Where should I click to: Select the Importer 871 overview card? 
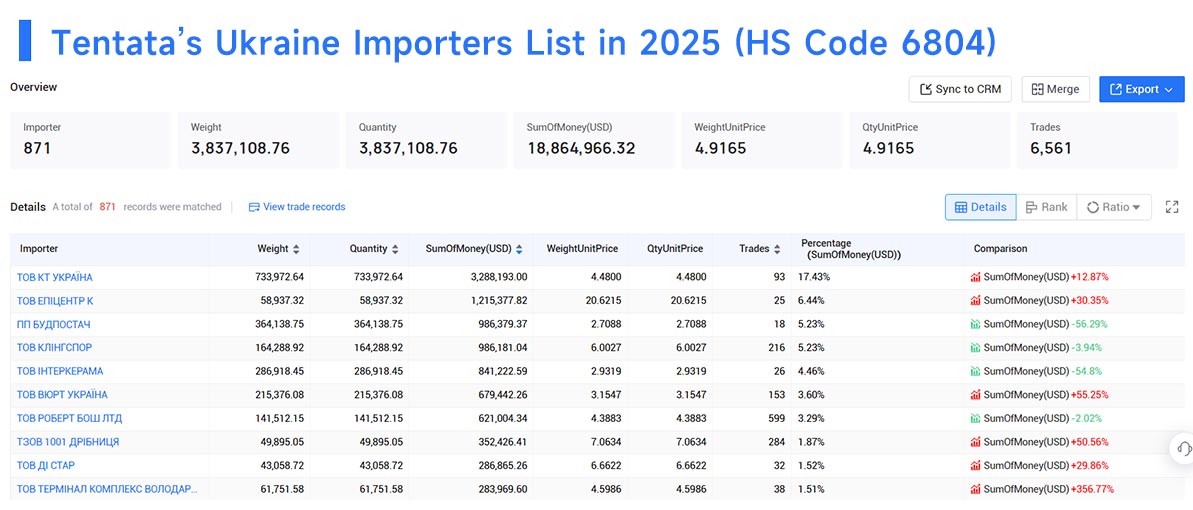(90, 140)
